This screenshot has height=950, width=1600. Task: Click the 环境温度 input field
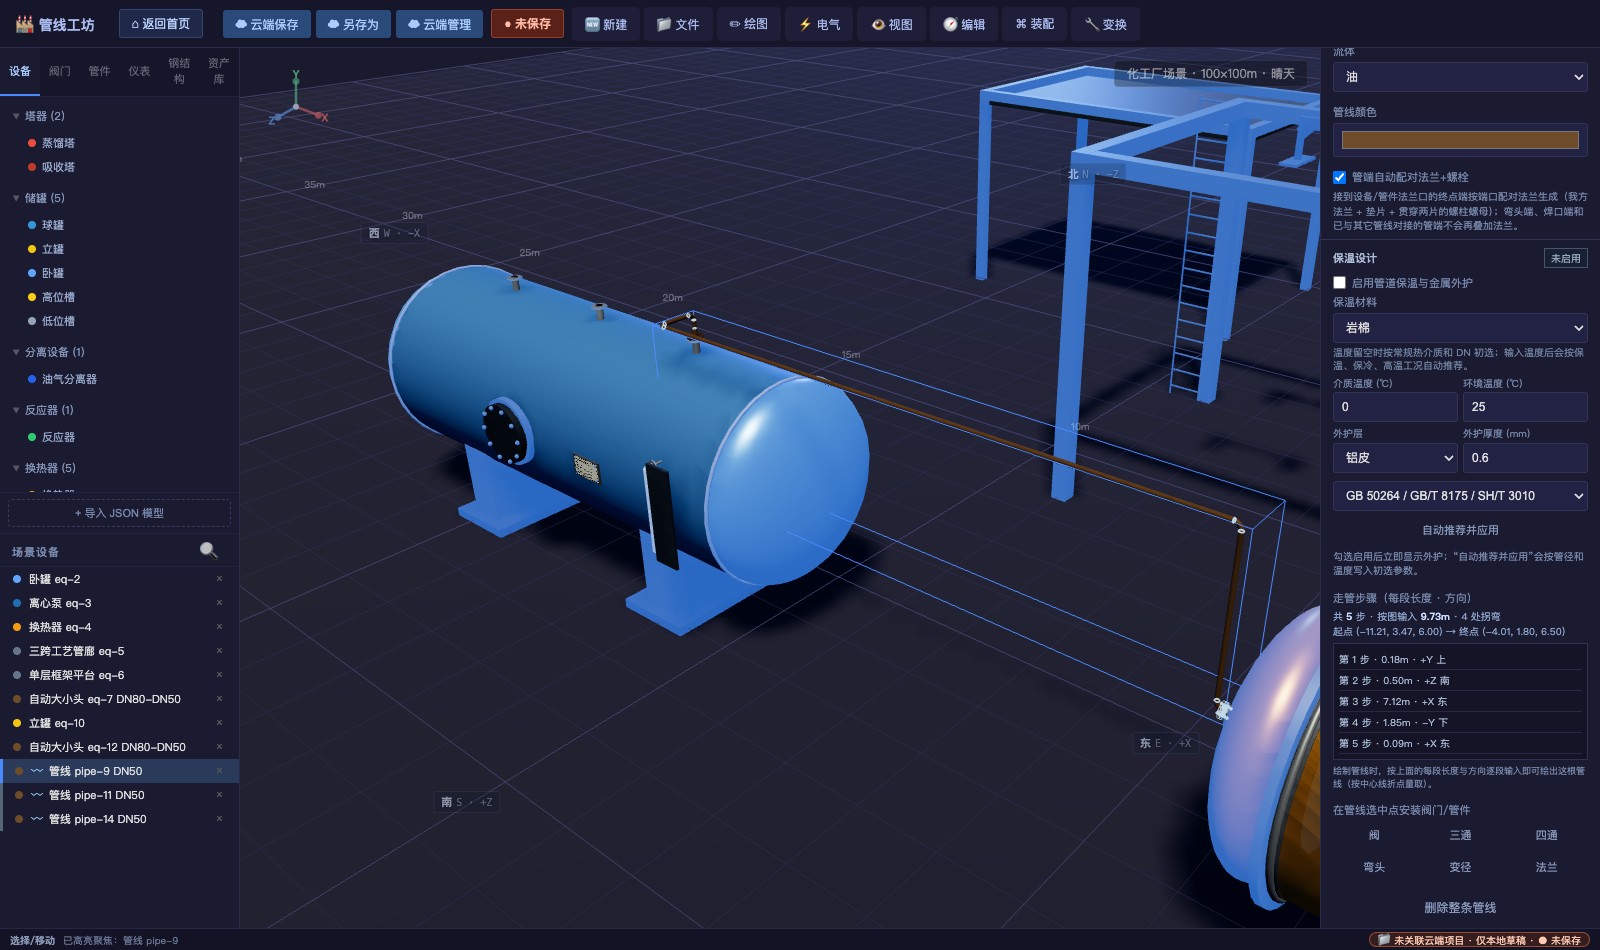[1525, 407]
